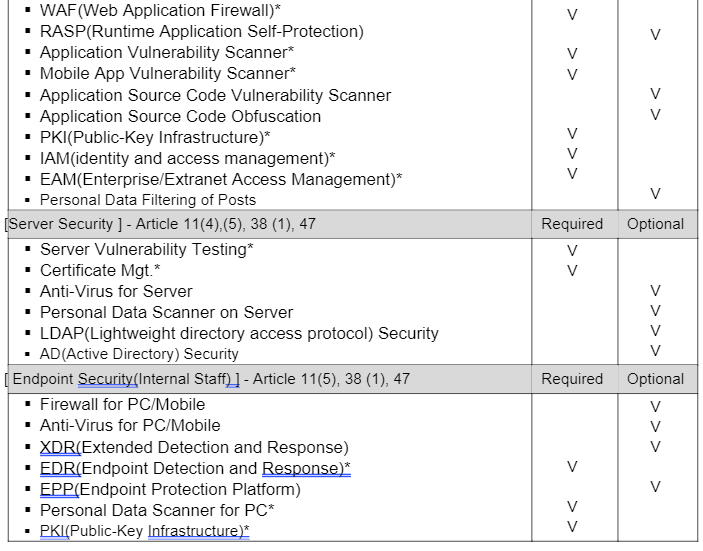Click the Optional V mark for RASP
The height and width of the screenshot is (551, 703).
point(655,35)
